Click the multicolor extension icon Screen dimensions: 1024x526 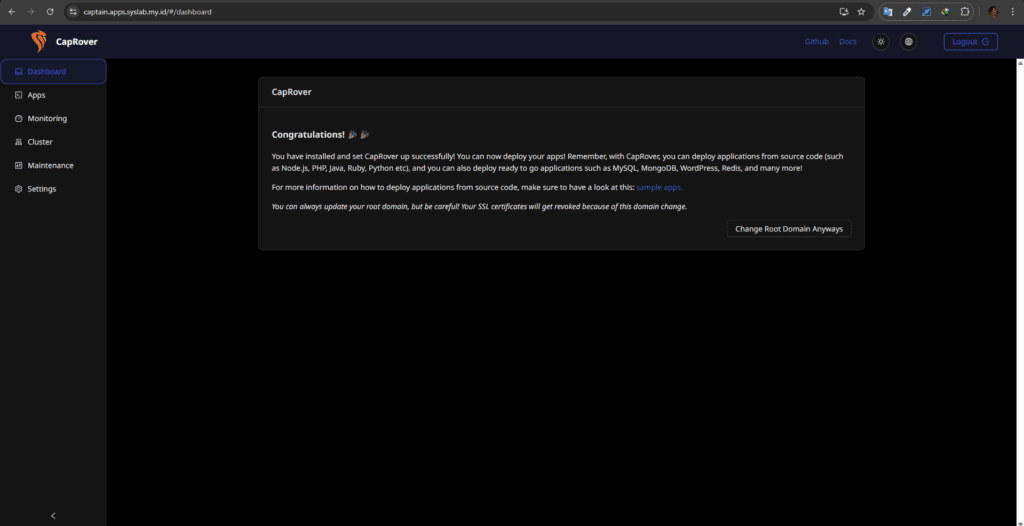click(945, 12)
